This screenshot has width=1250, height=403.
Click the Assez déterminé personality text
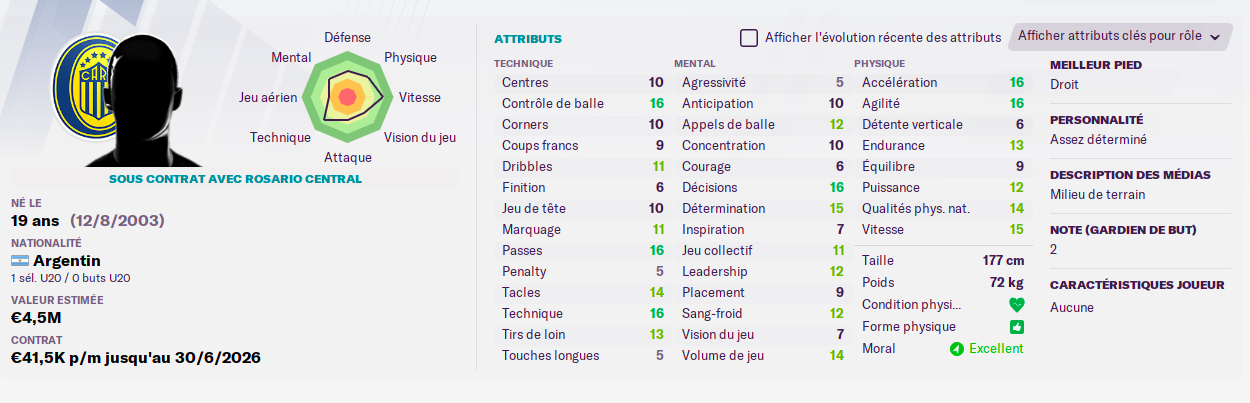coord(1098,140)
